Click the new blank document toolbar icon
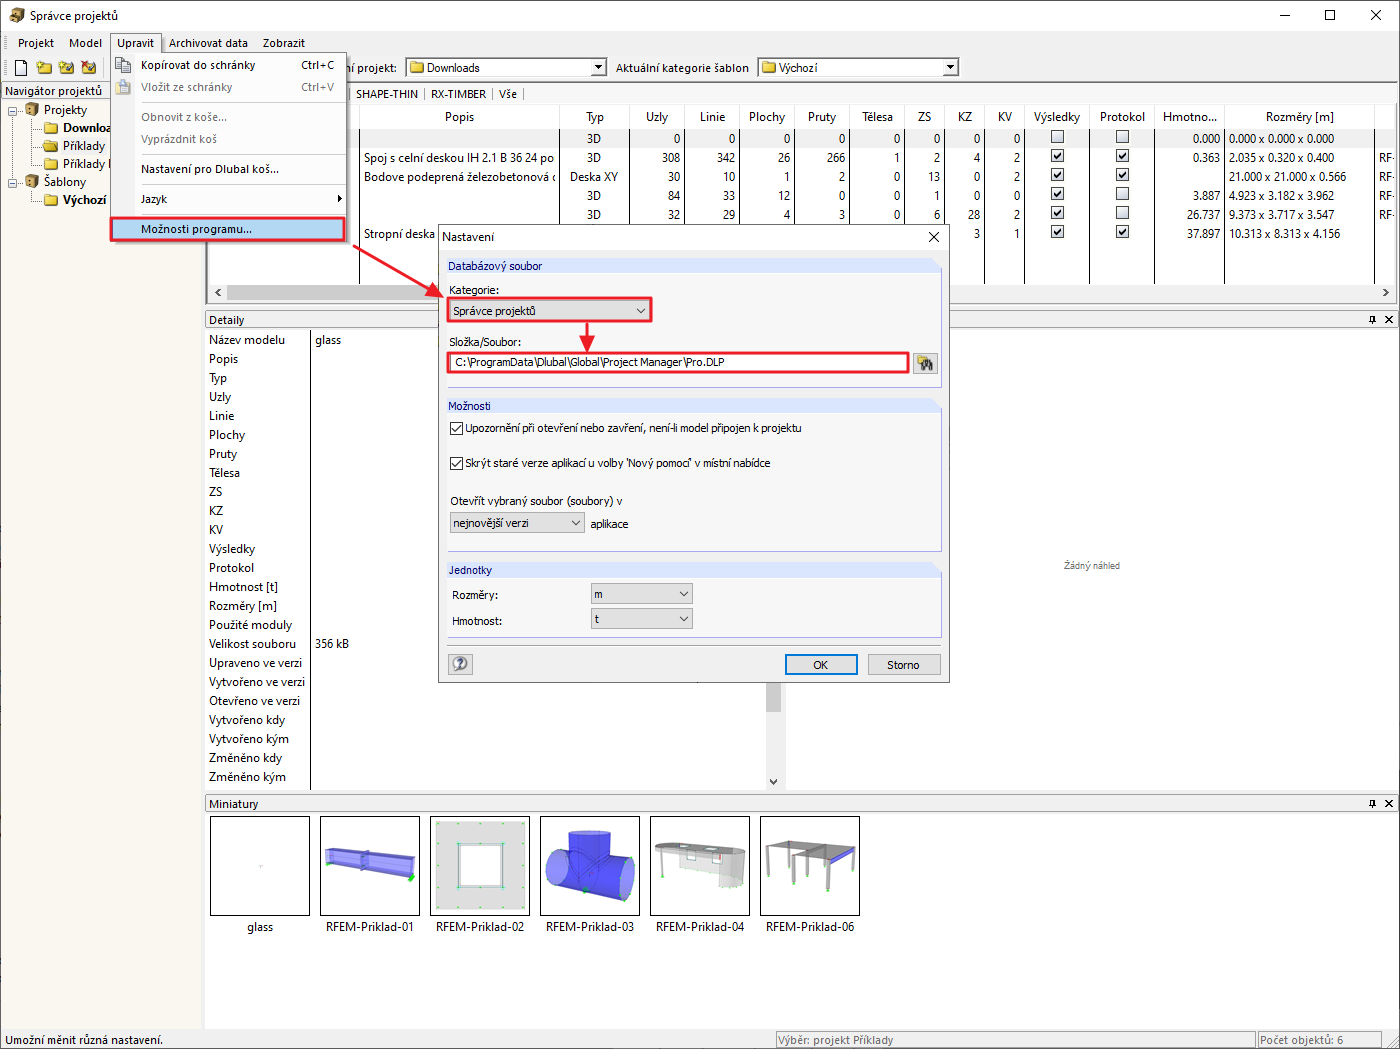The image size is (1400, 1049). coord(21,68)
